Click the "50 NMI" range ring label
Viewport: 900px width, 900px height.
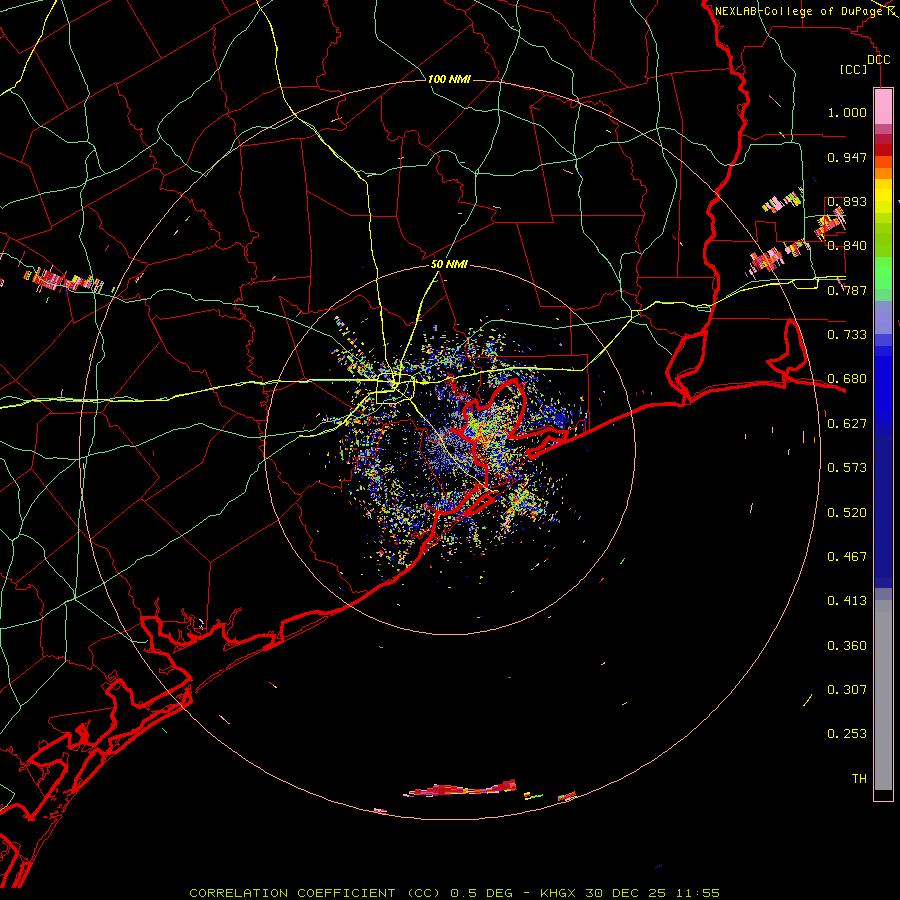click(449, 264)
